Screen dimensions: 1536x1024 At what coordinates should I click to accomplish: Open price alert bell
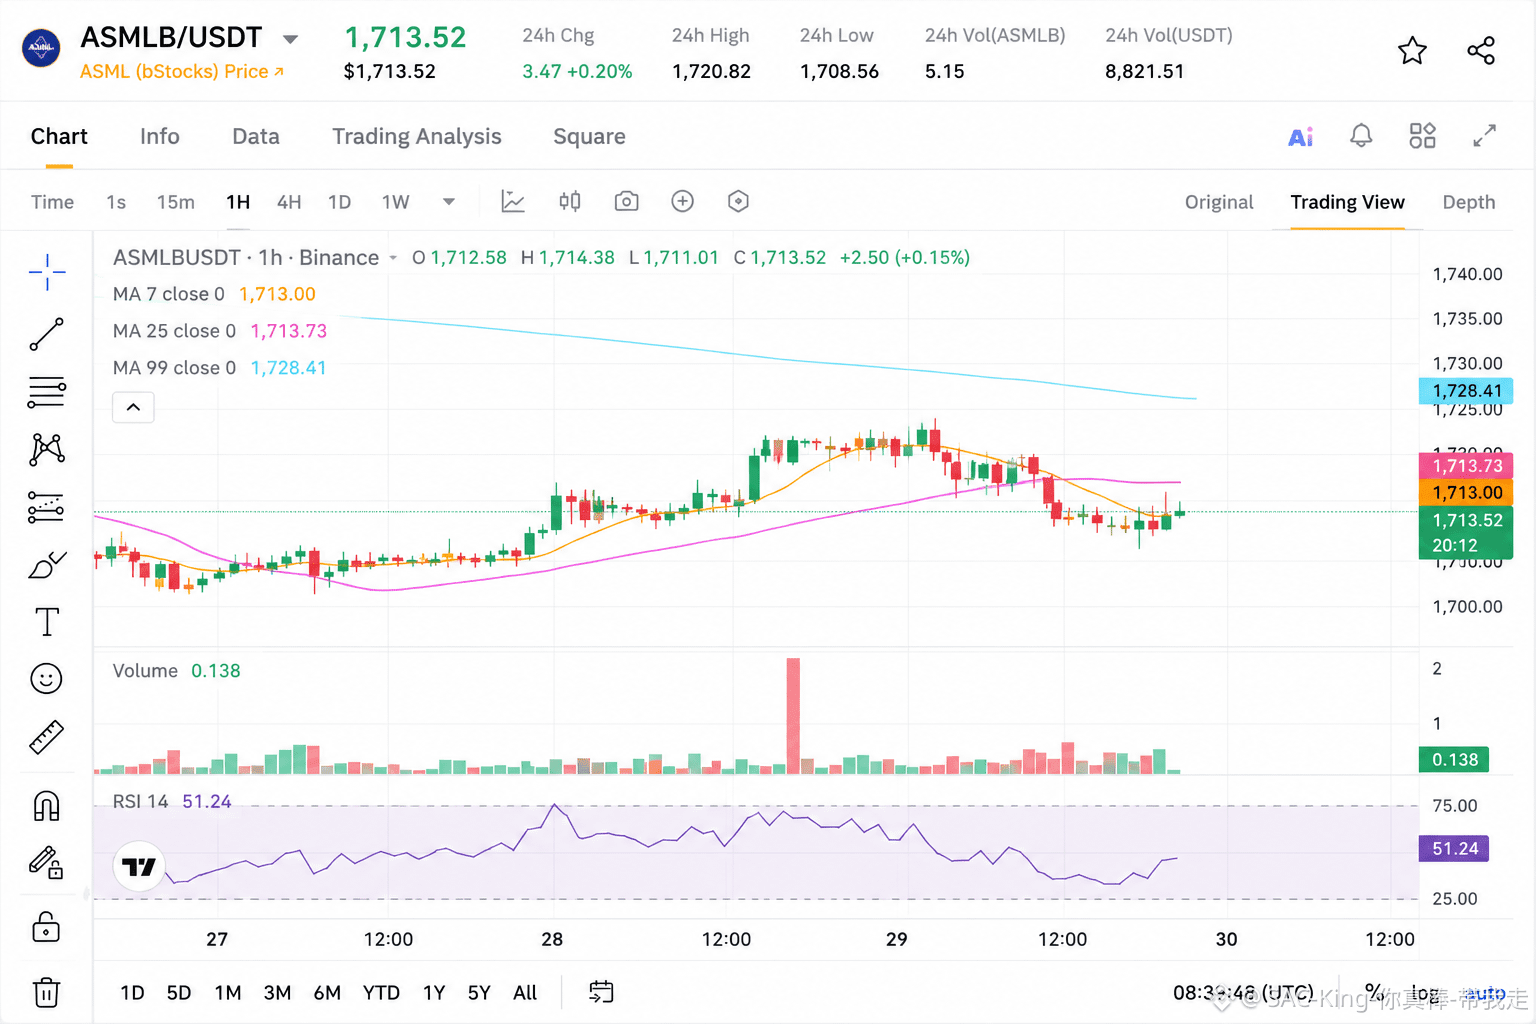1361,136
